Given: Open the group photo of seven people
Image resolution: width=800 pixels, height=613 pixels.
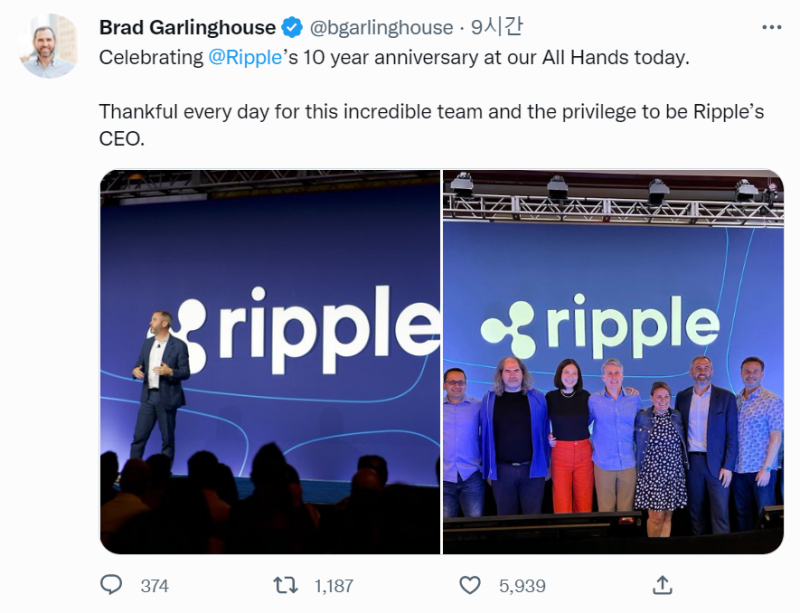Looking at the screenshot, I should [613, 361].
